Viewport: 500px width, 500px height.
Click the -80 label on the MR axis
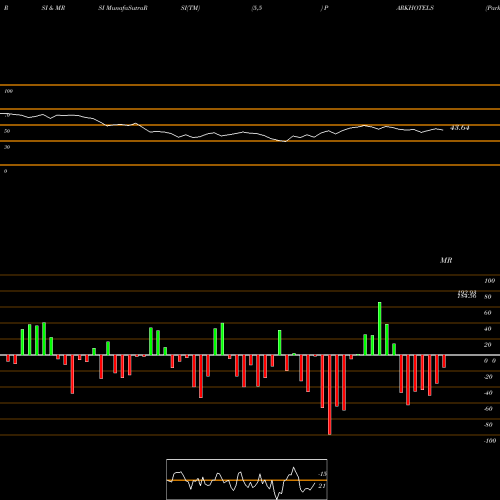coord(488,425)
